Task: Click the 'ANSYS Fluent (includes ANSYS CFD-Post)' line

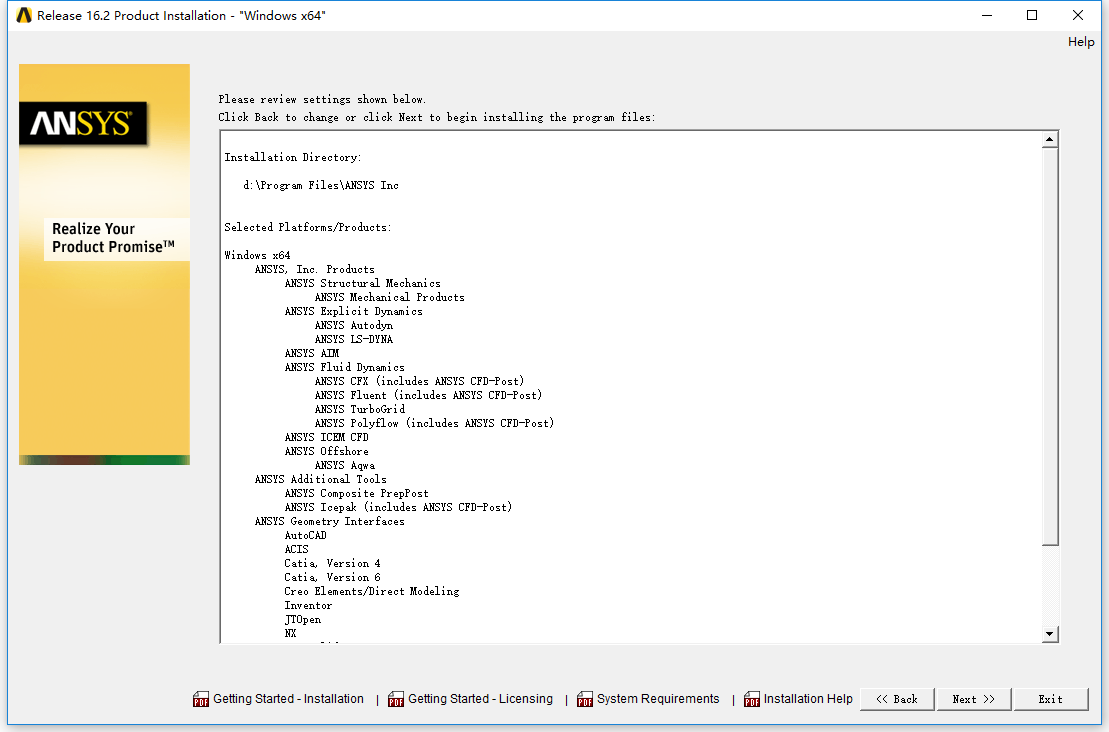Action: pyautogui.click(x=429, y=395)
